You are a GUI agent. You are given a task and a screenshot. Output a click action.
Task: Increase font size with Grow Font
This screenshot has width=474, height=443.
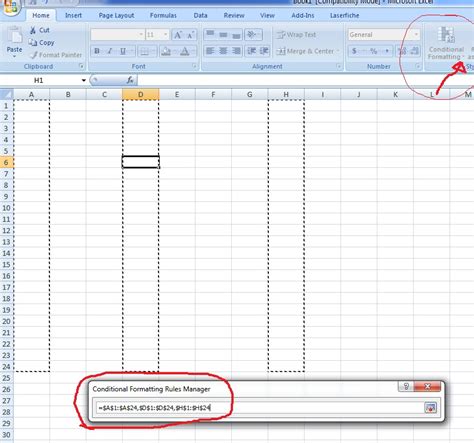[x=178, y=35]
